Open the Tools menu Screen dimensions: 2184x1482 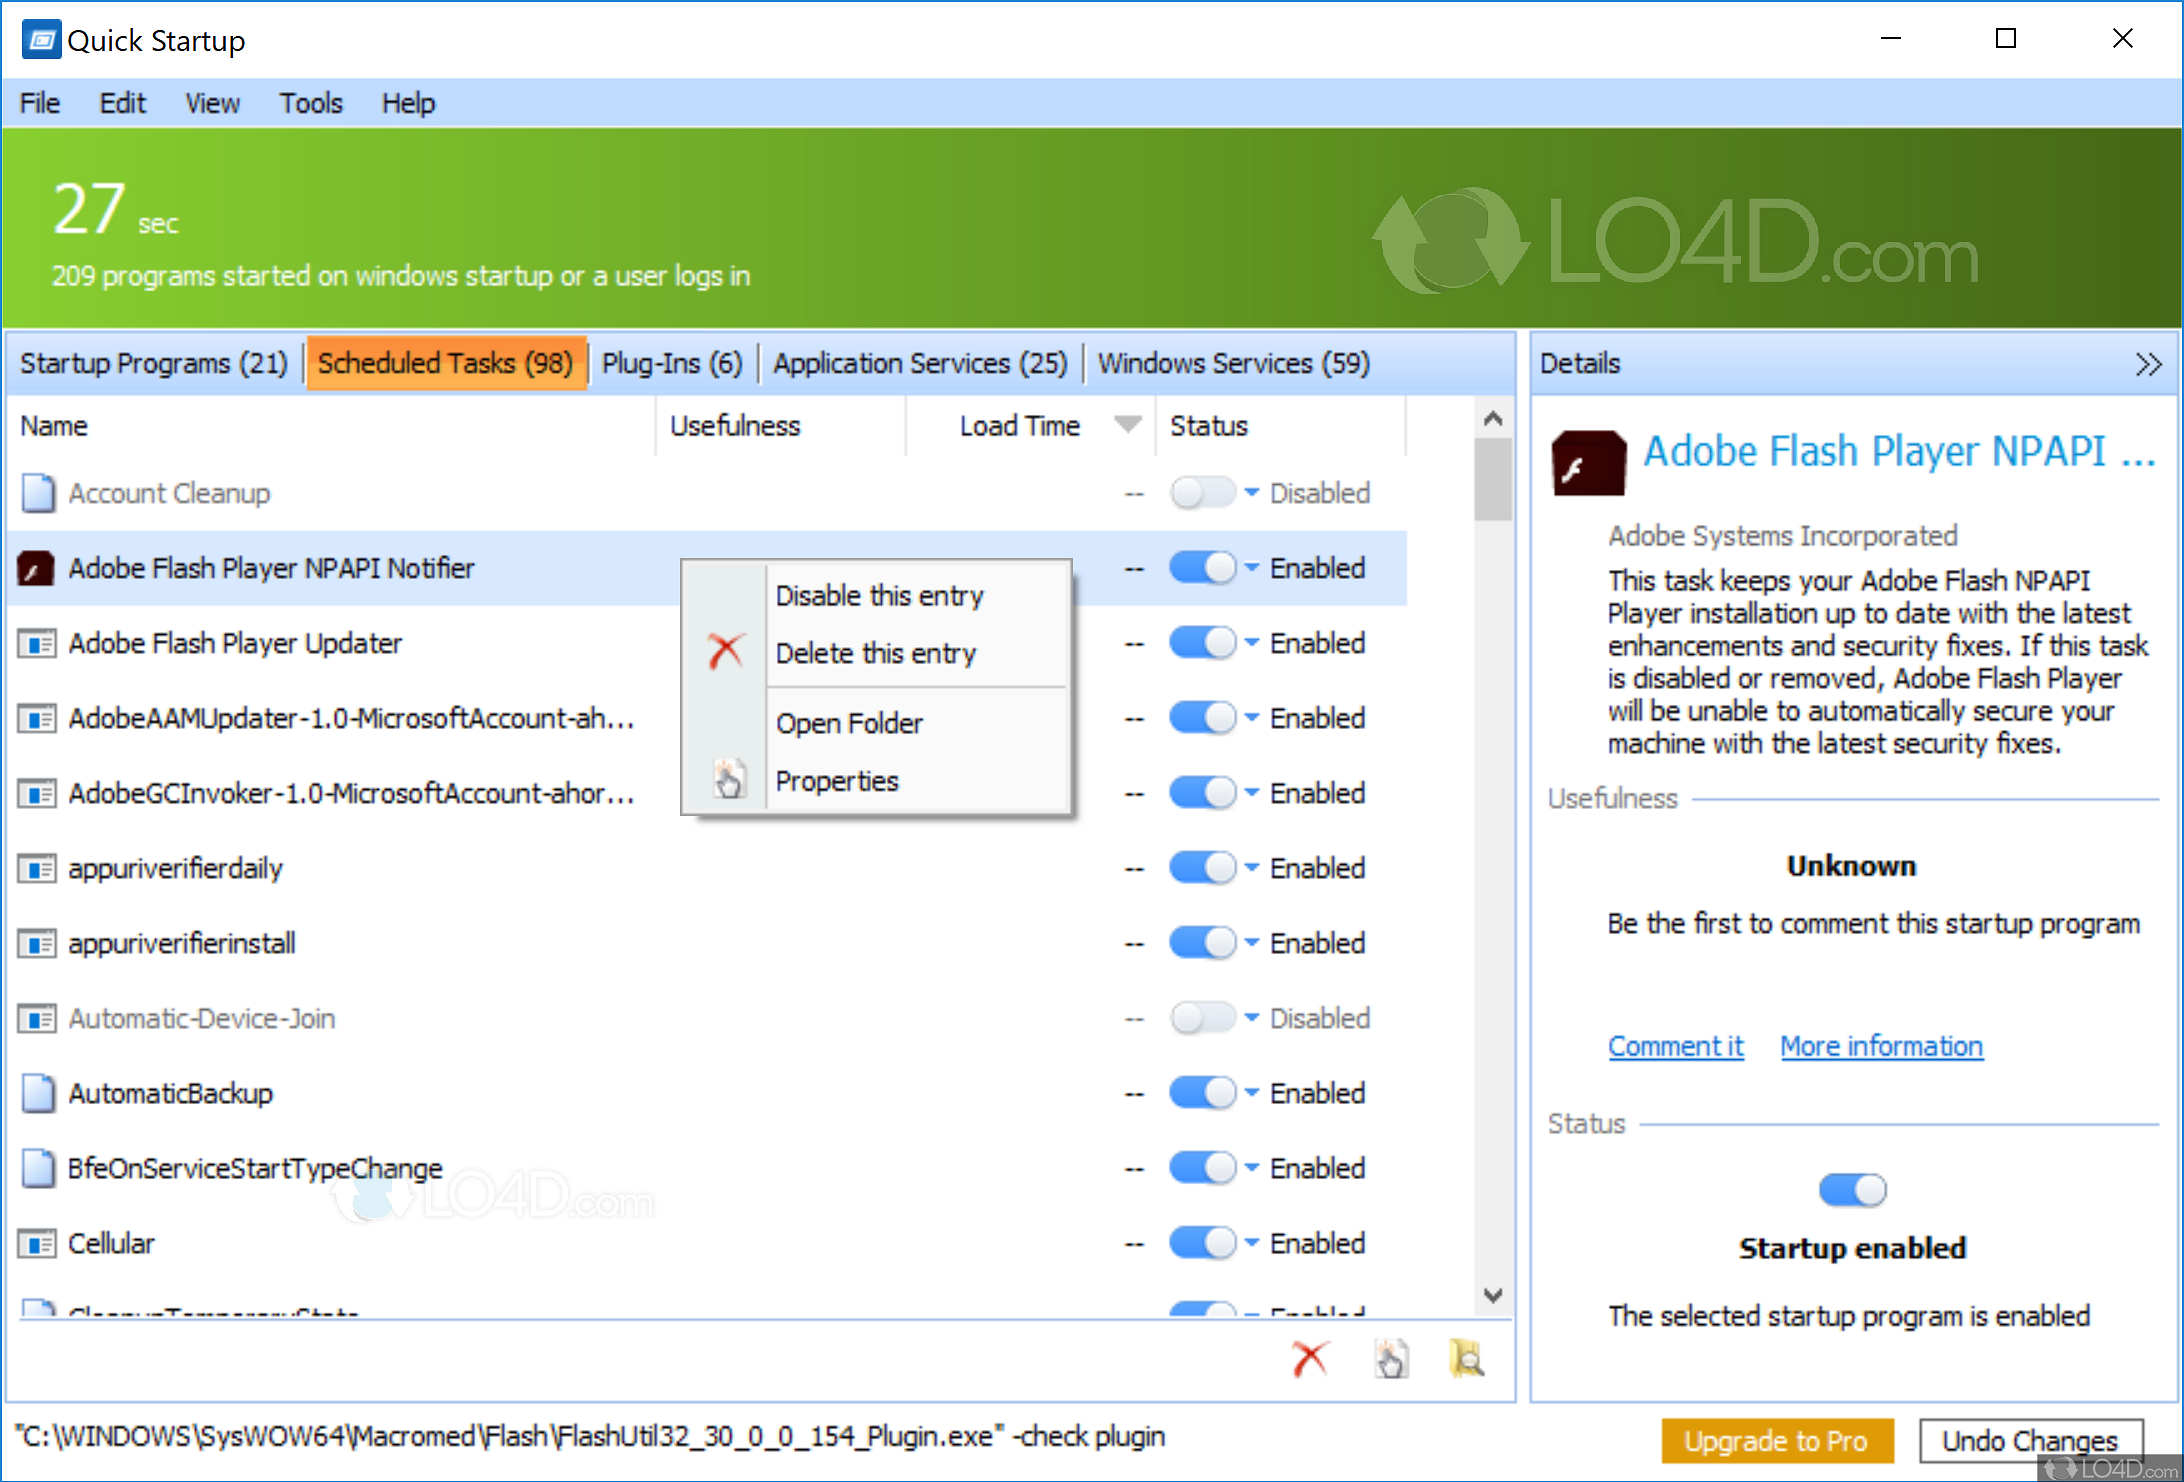(310, 103)
